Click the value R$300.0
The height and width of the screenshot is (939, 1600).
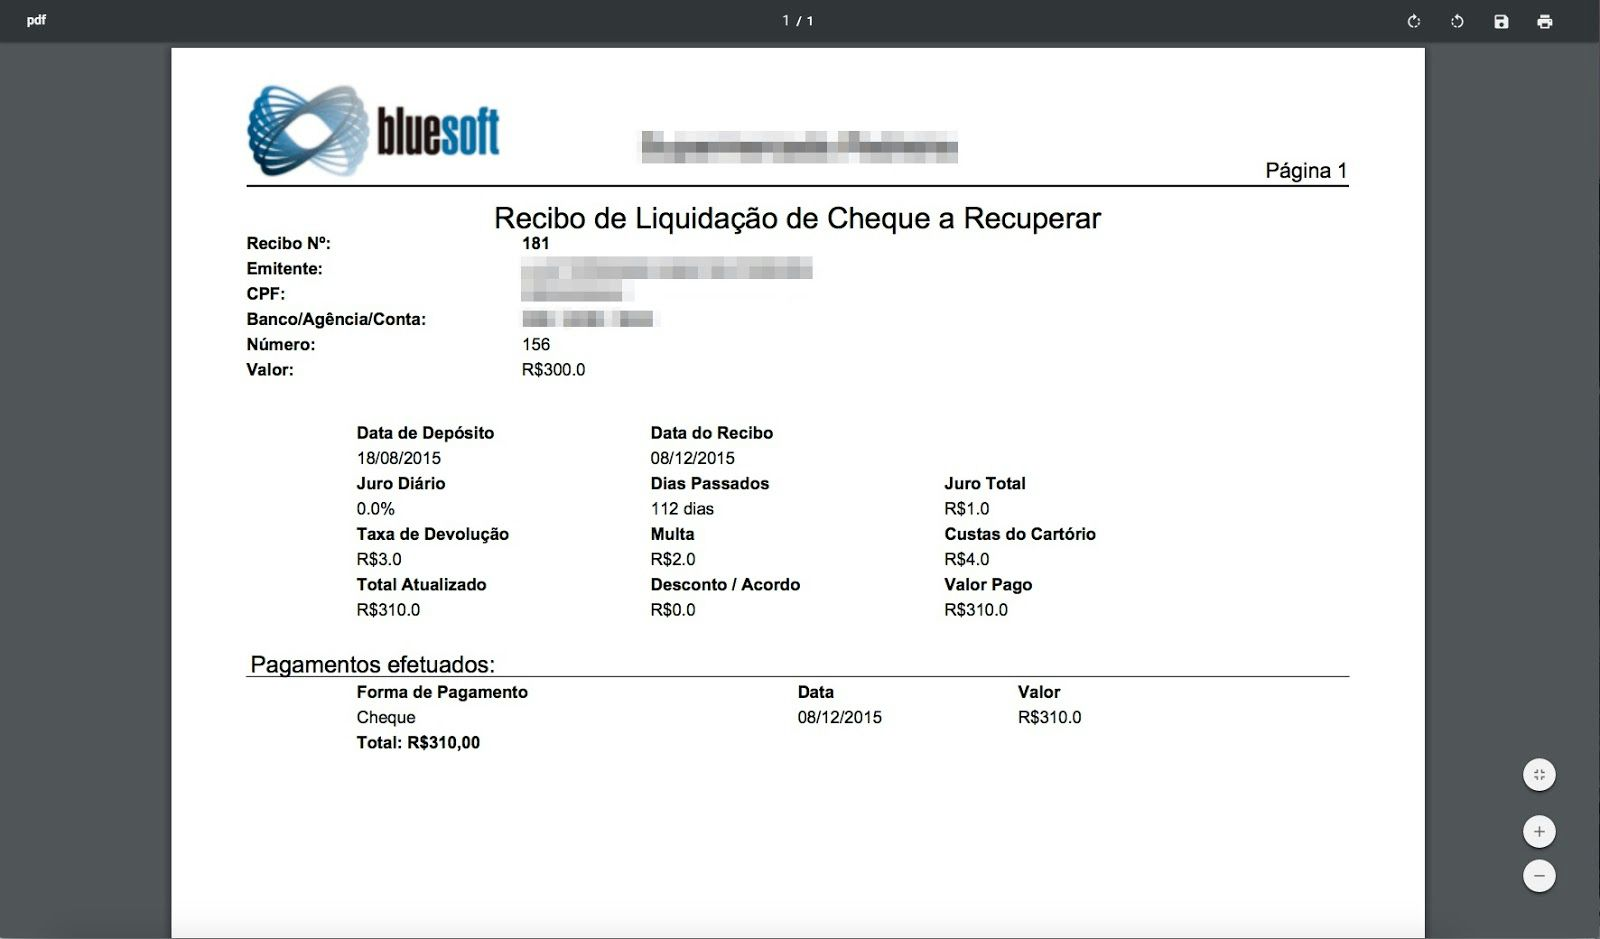pos(554,369)
